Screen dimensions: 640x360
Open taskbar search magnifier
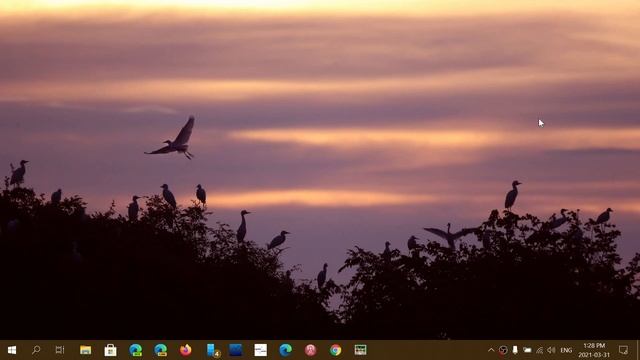coord(36,350)
